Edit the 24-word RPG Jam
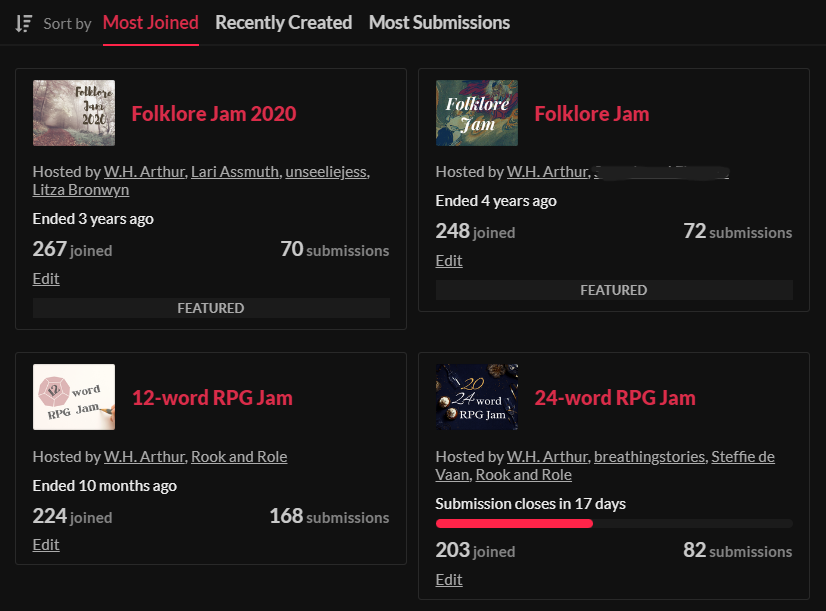Screen dimensions: 826x611 click(x=449, y=579)
